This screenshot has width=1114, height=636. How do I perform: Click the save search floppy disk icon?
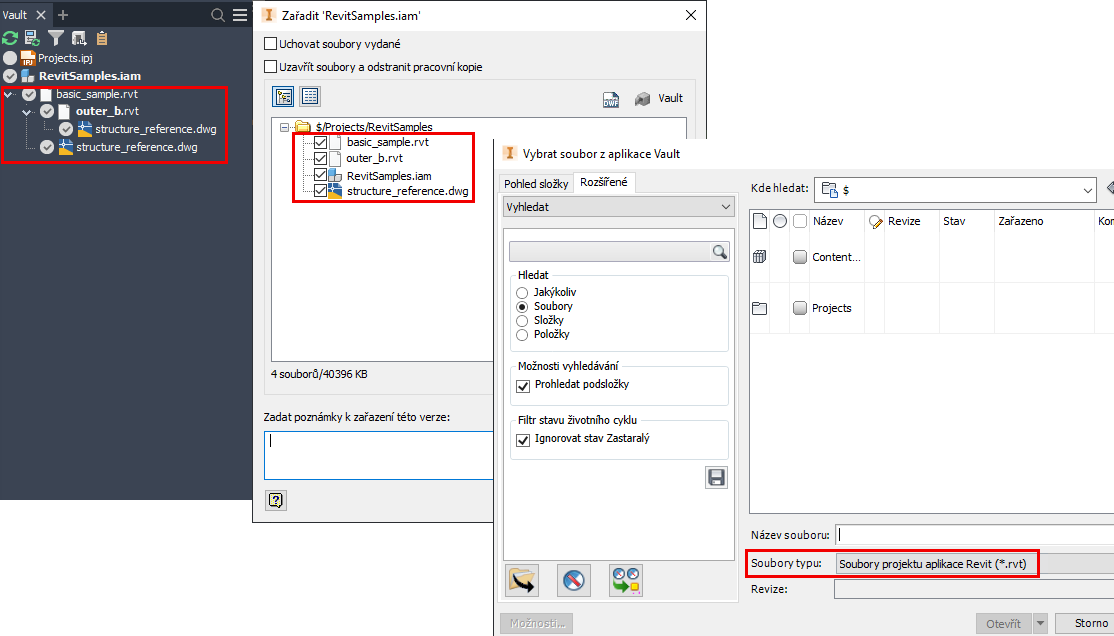point(716,478)
